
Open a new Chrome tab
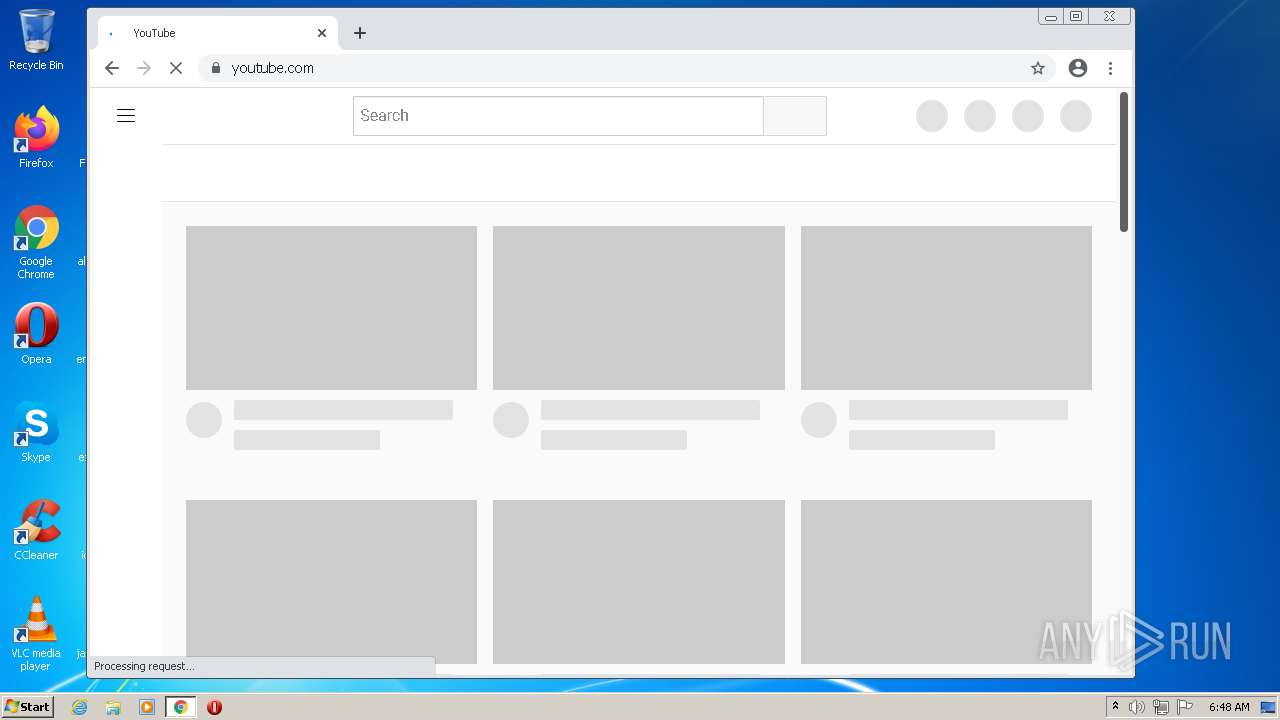[x=360, y=33]
